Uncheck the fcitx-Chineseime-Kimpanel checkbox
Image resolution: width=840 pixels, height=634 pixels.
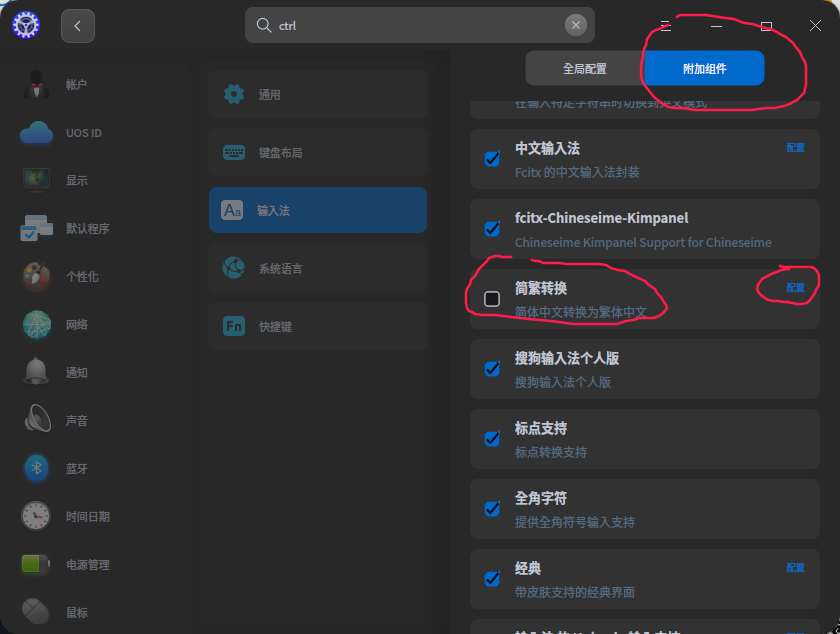coord(492,229)
